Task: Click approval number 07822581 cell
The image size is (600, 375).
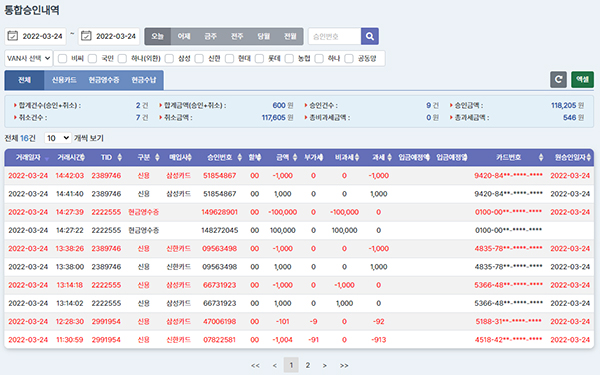Action: (x=220, y=340)
